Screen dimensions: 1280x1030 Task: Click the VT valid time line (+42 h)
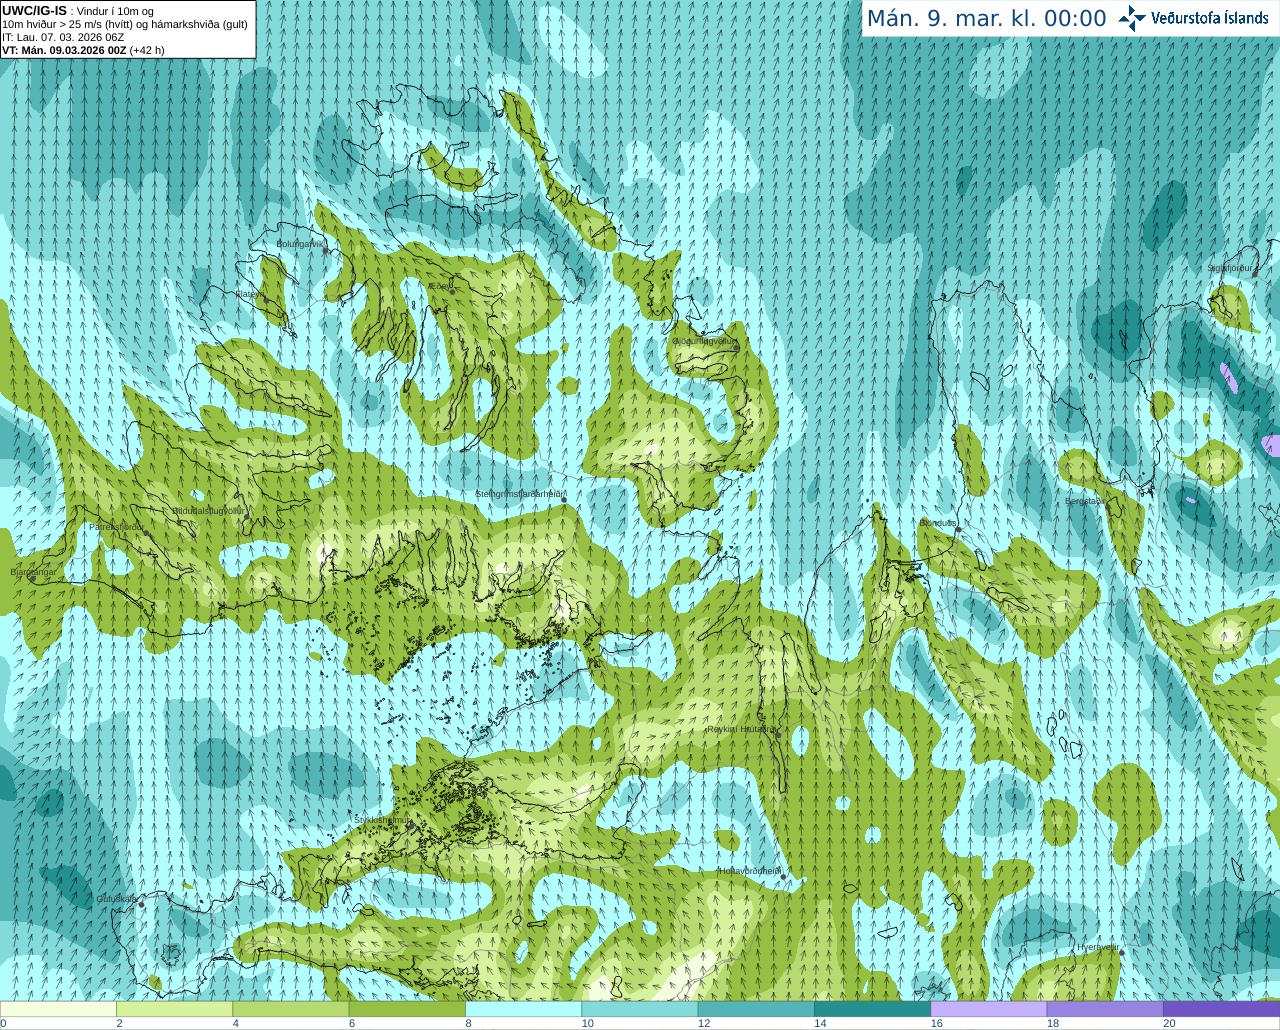(x=84, y=50)
